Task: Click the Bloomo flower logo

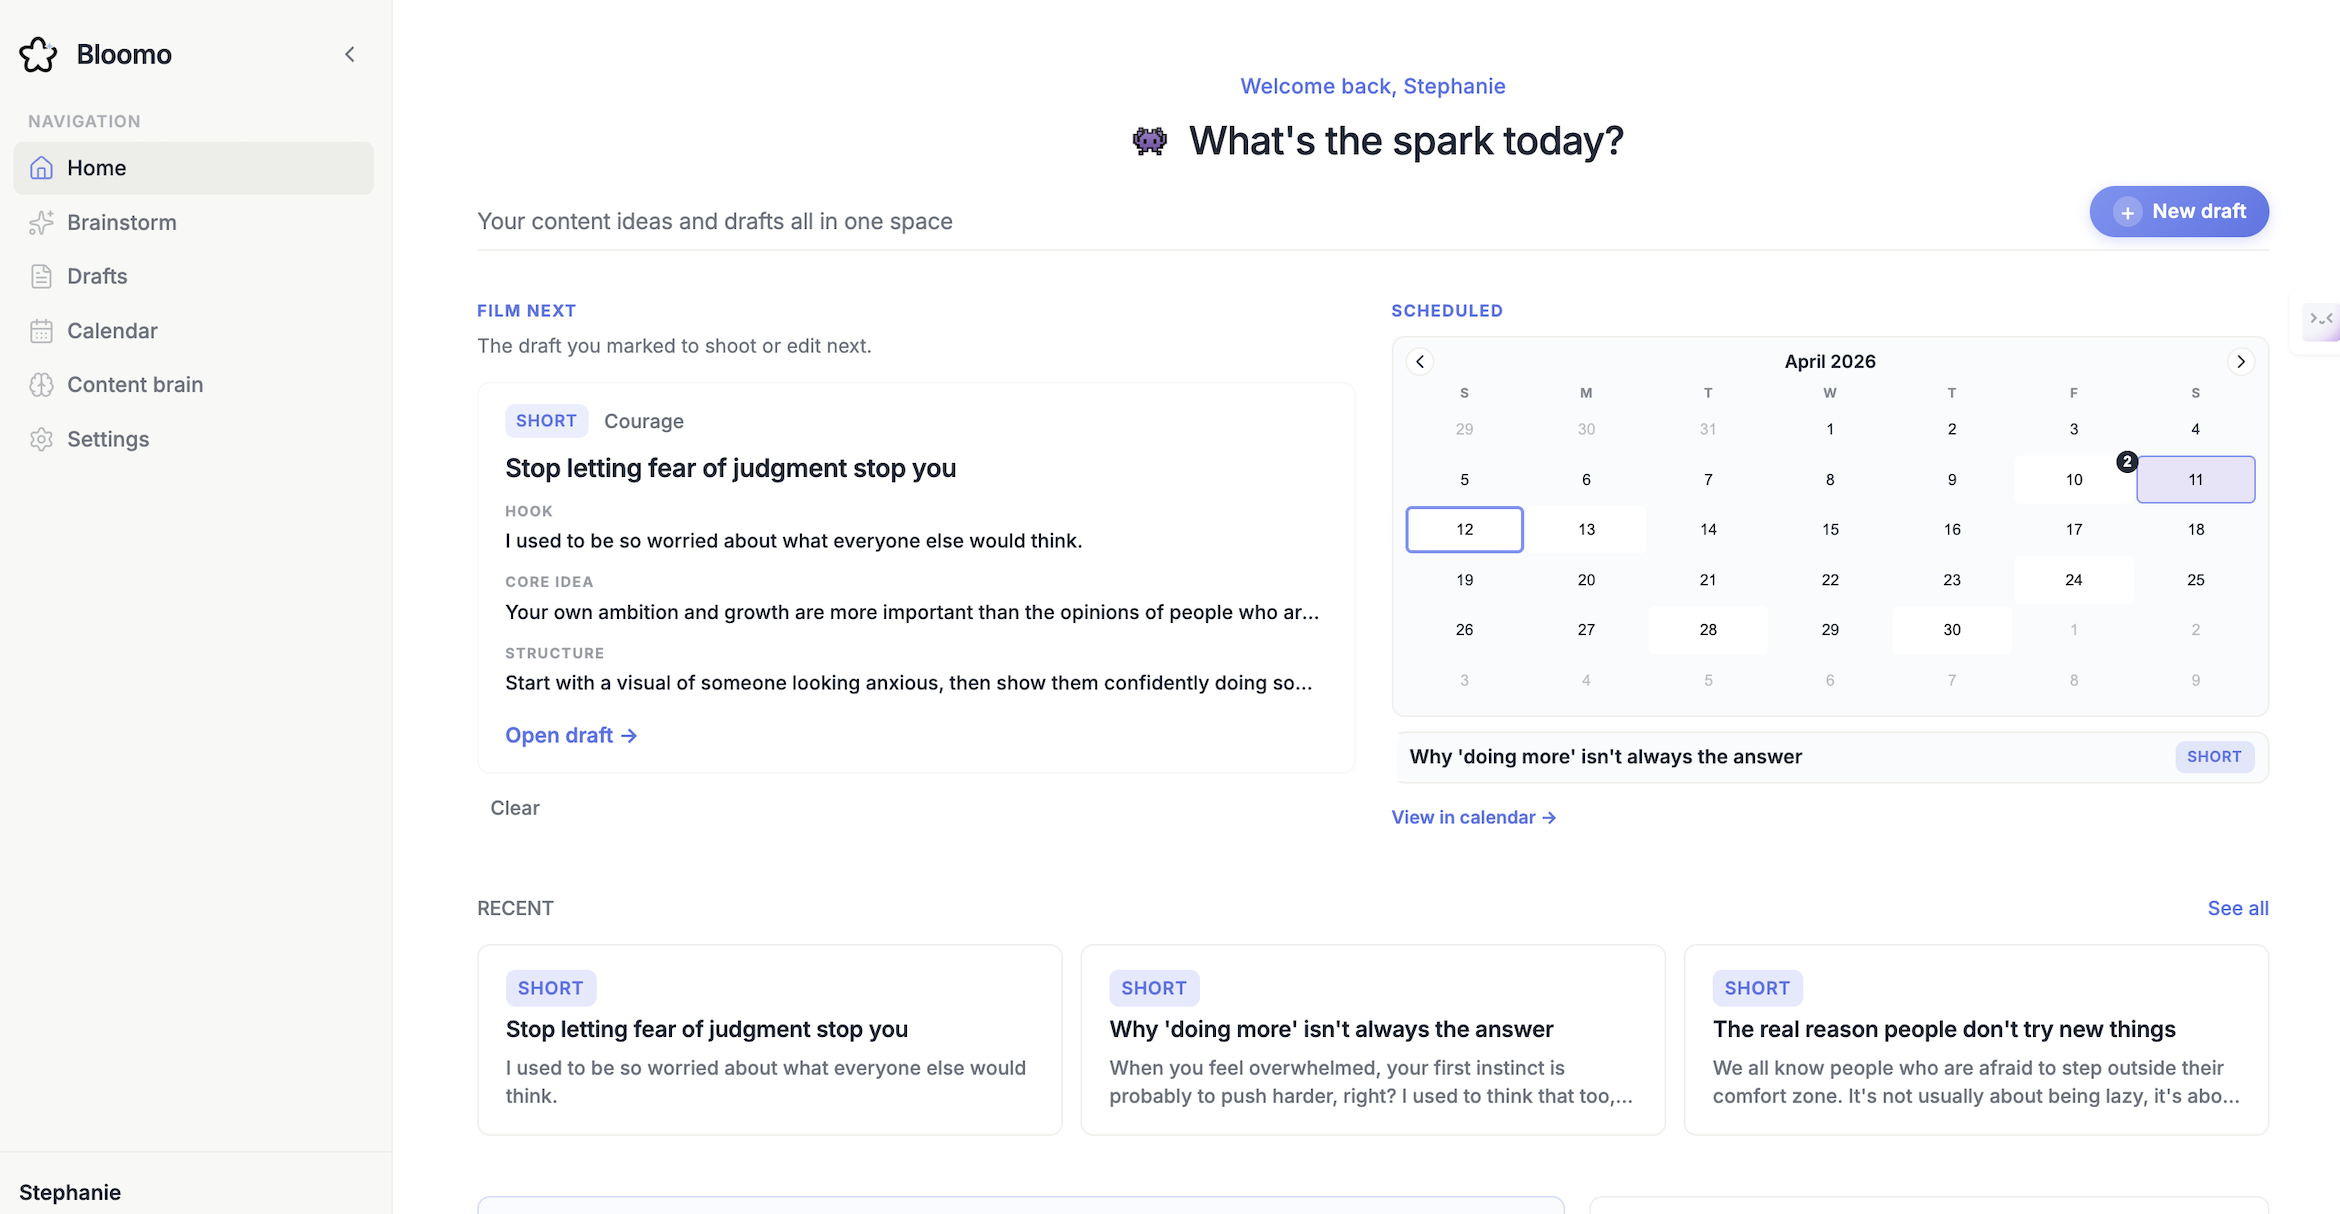Action: click(37, 54)
